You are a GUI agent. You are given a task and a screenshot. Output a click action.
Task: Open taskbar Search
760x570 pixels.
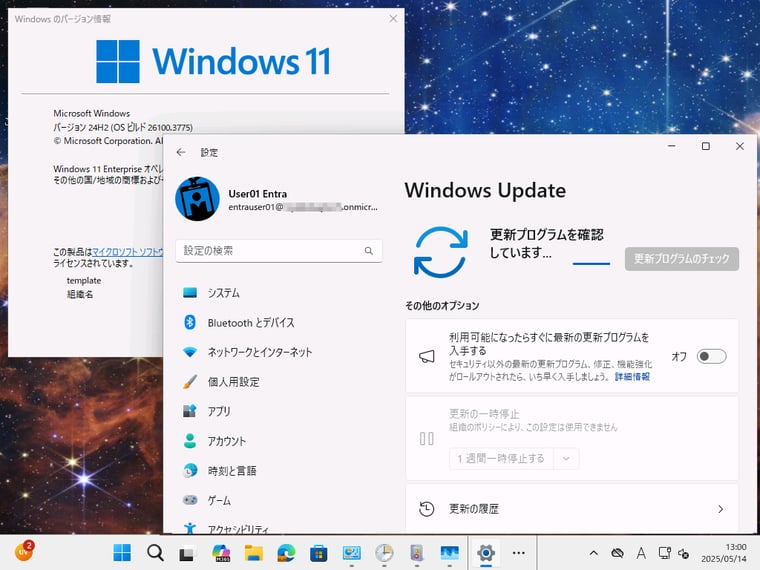[155, 553]
